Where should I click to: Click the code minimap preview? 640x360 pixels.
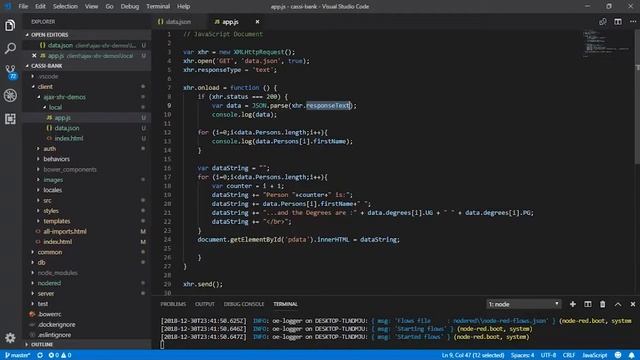tap(607, 44)
